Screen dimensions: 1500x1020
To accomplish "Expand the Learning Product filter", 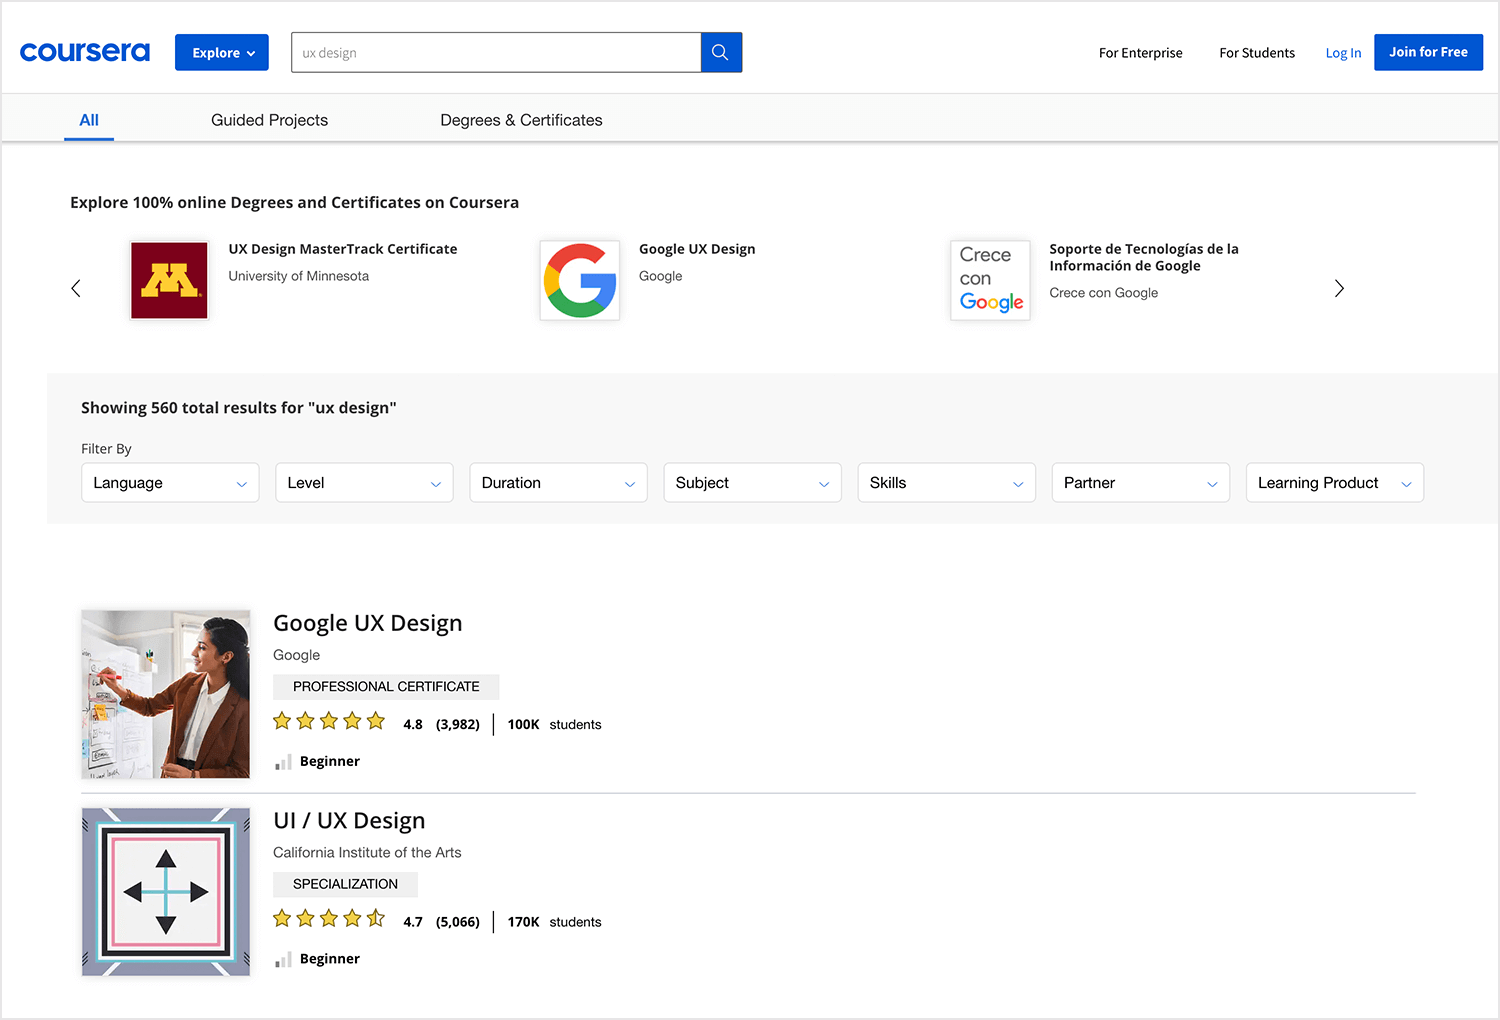I will [x=1334, y=482].
